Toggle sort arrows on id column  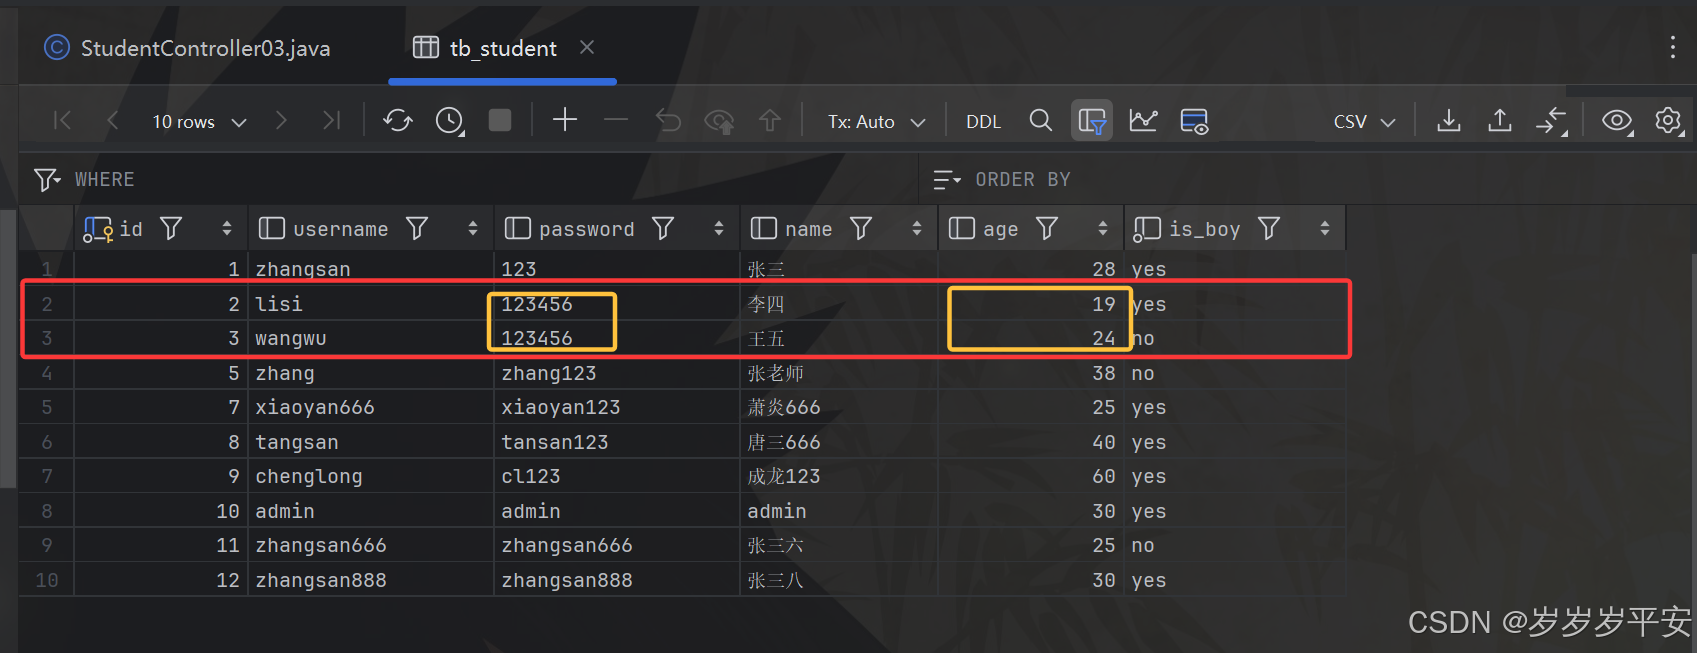227,229
